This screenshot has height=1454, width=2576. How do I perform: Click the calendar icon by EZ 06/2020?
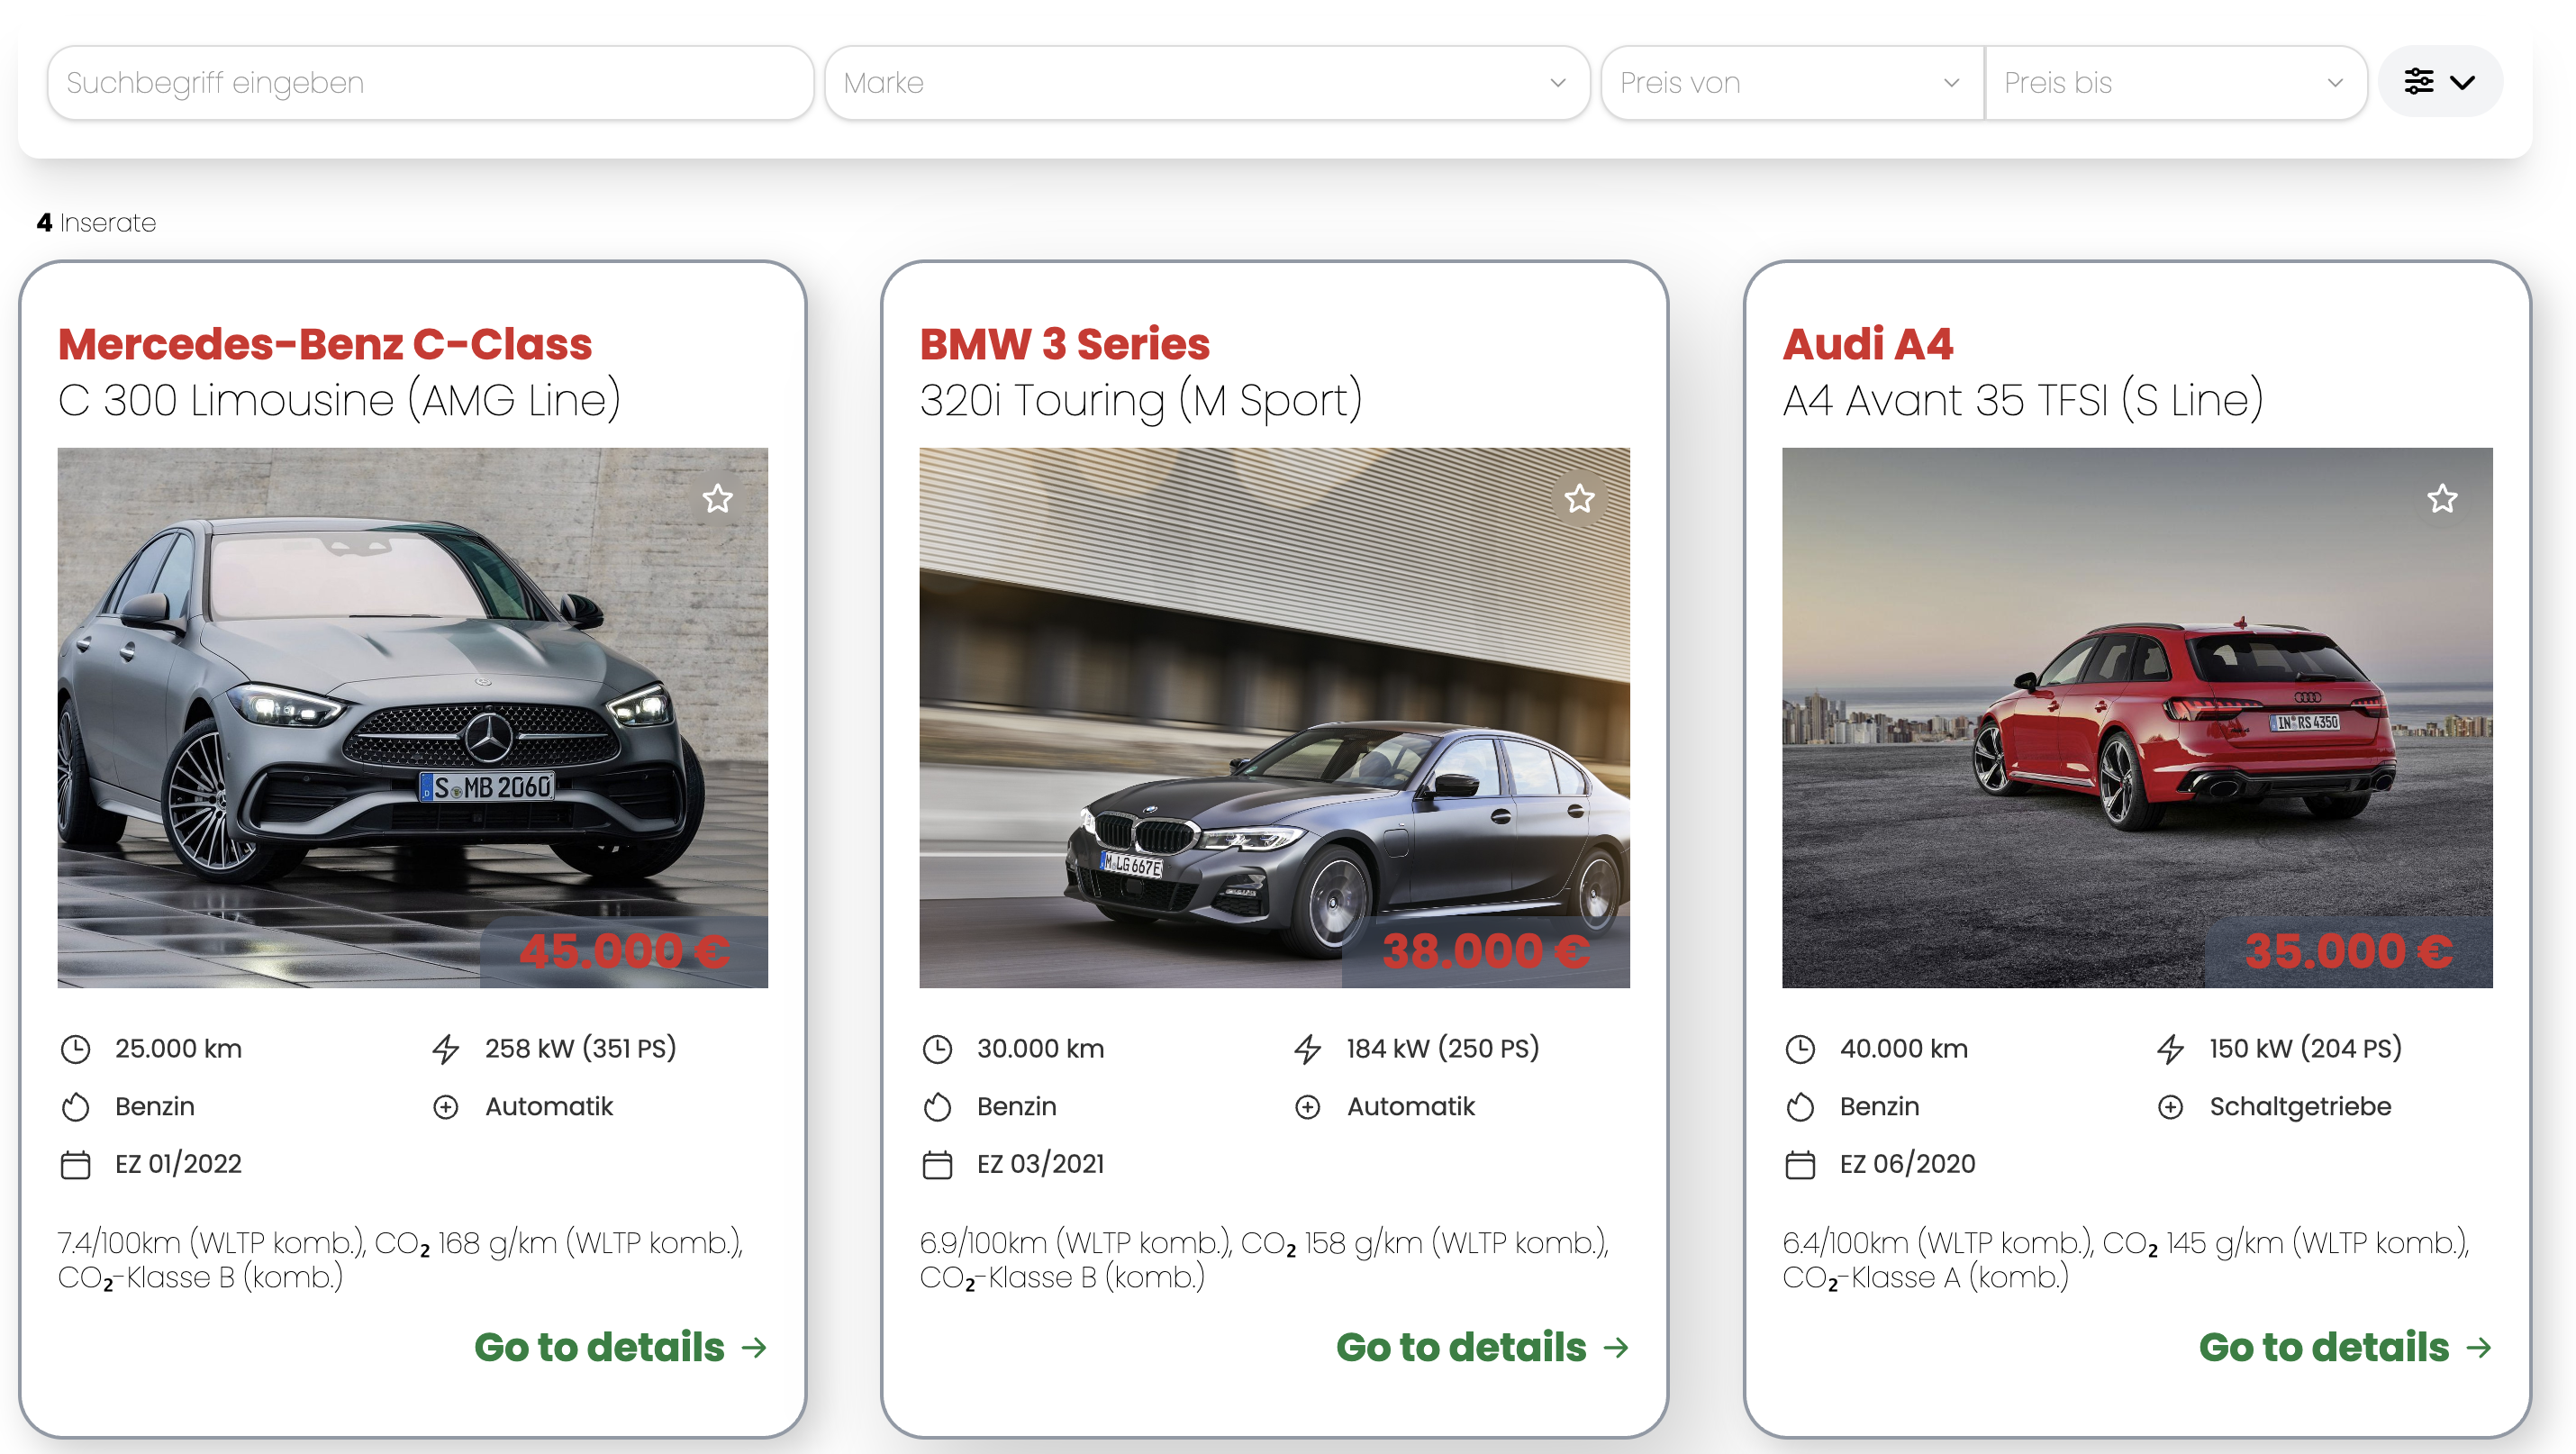(x=1799, y=1165)
